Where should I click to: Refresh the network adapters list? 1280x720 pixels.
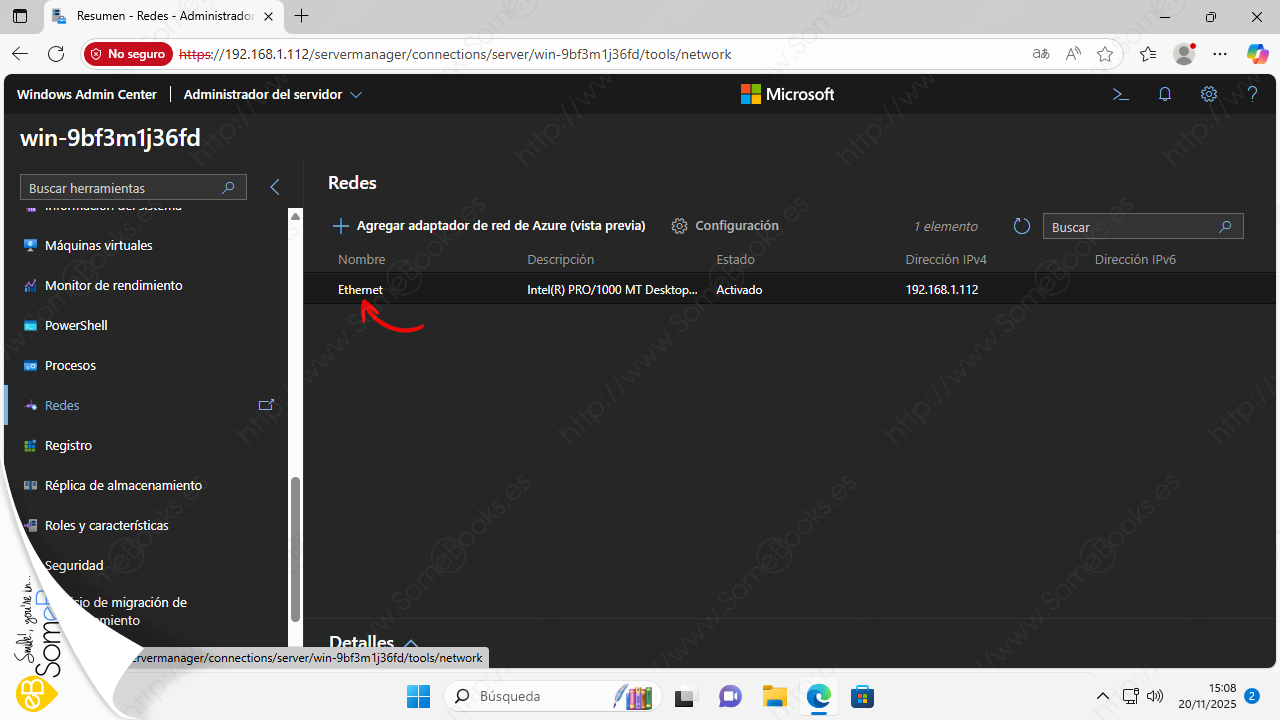coord(1021,227)
